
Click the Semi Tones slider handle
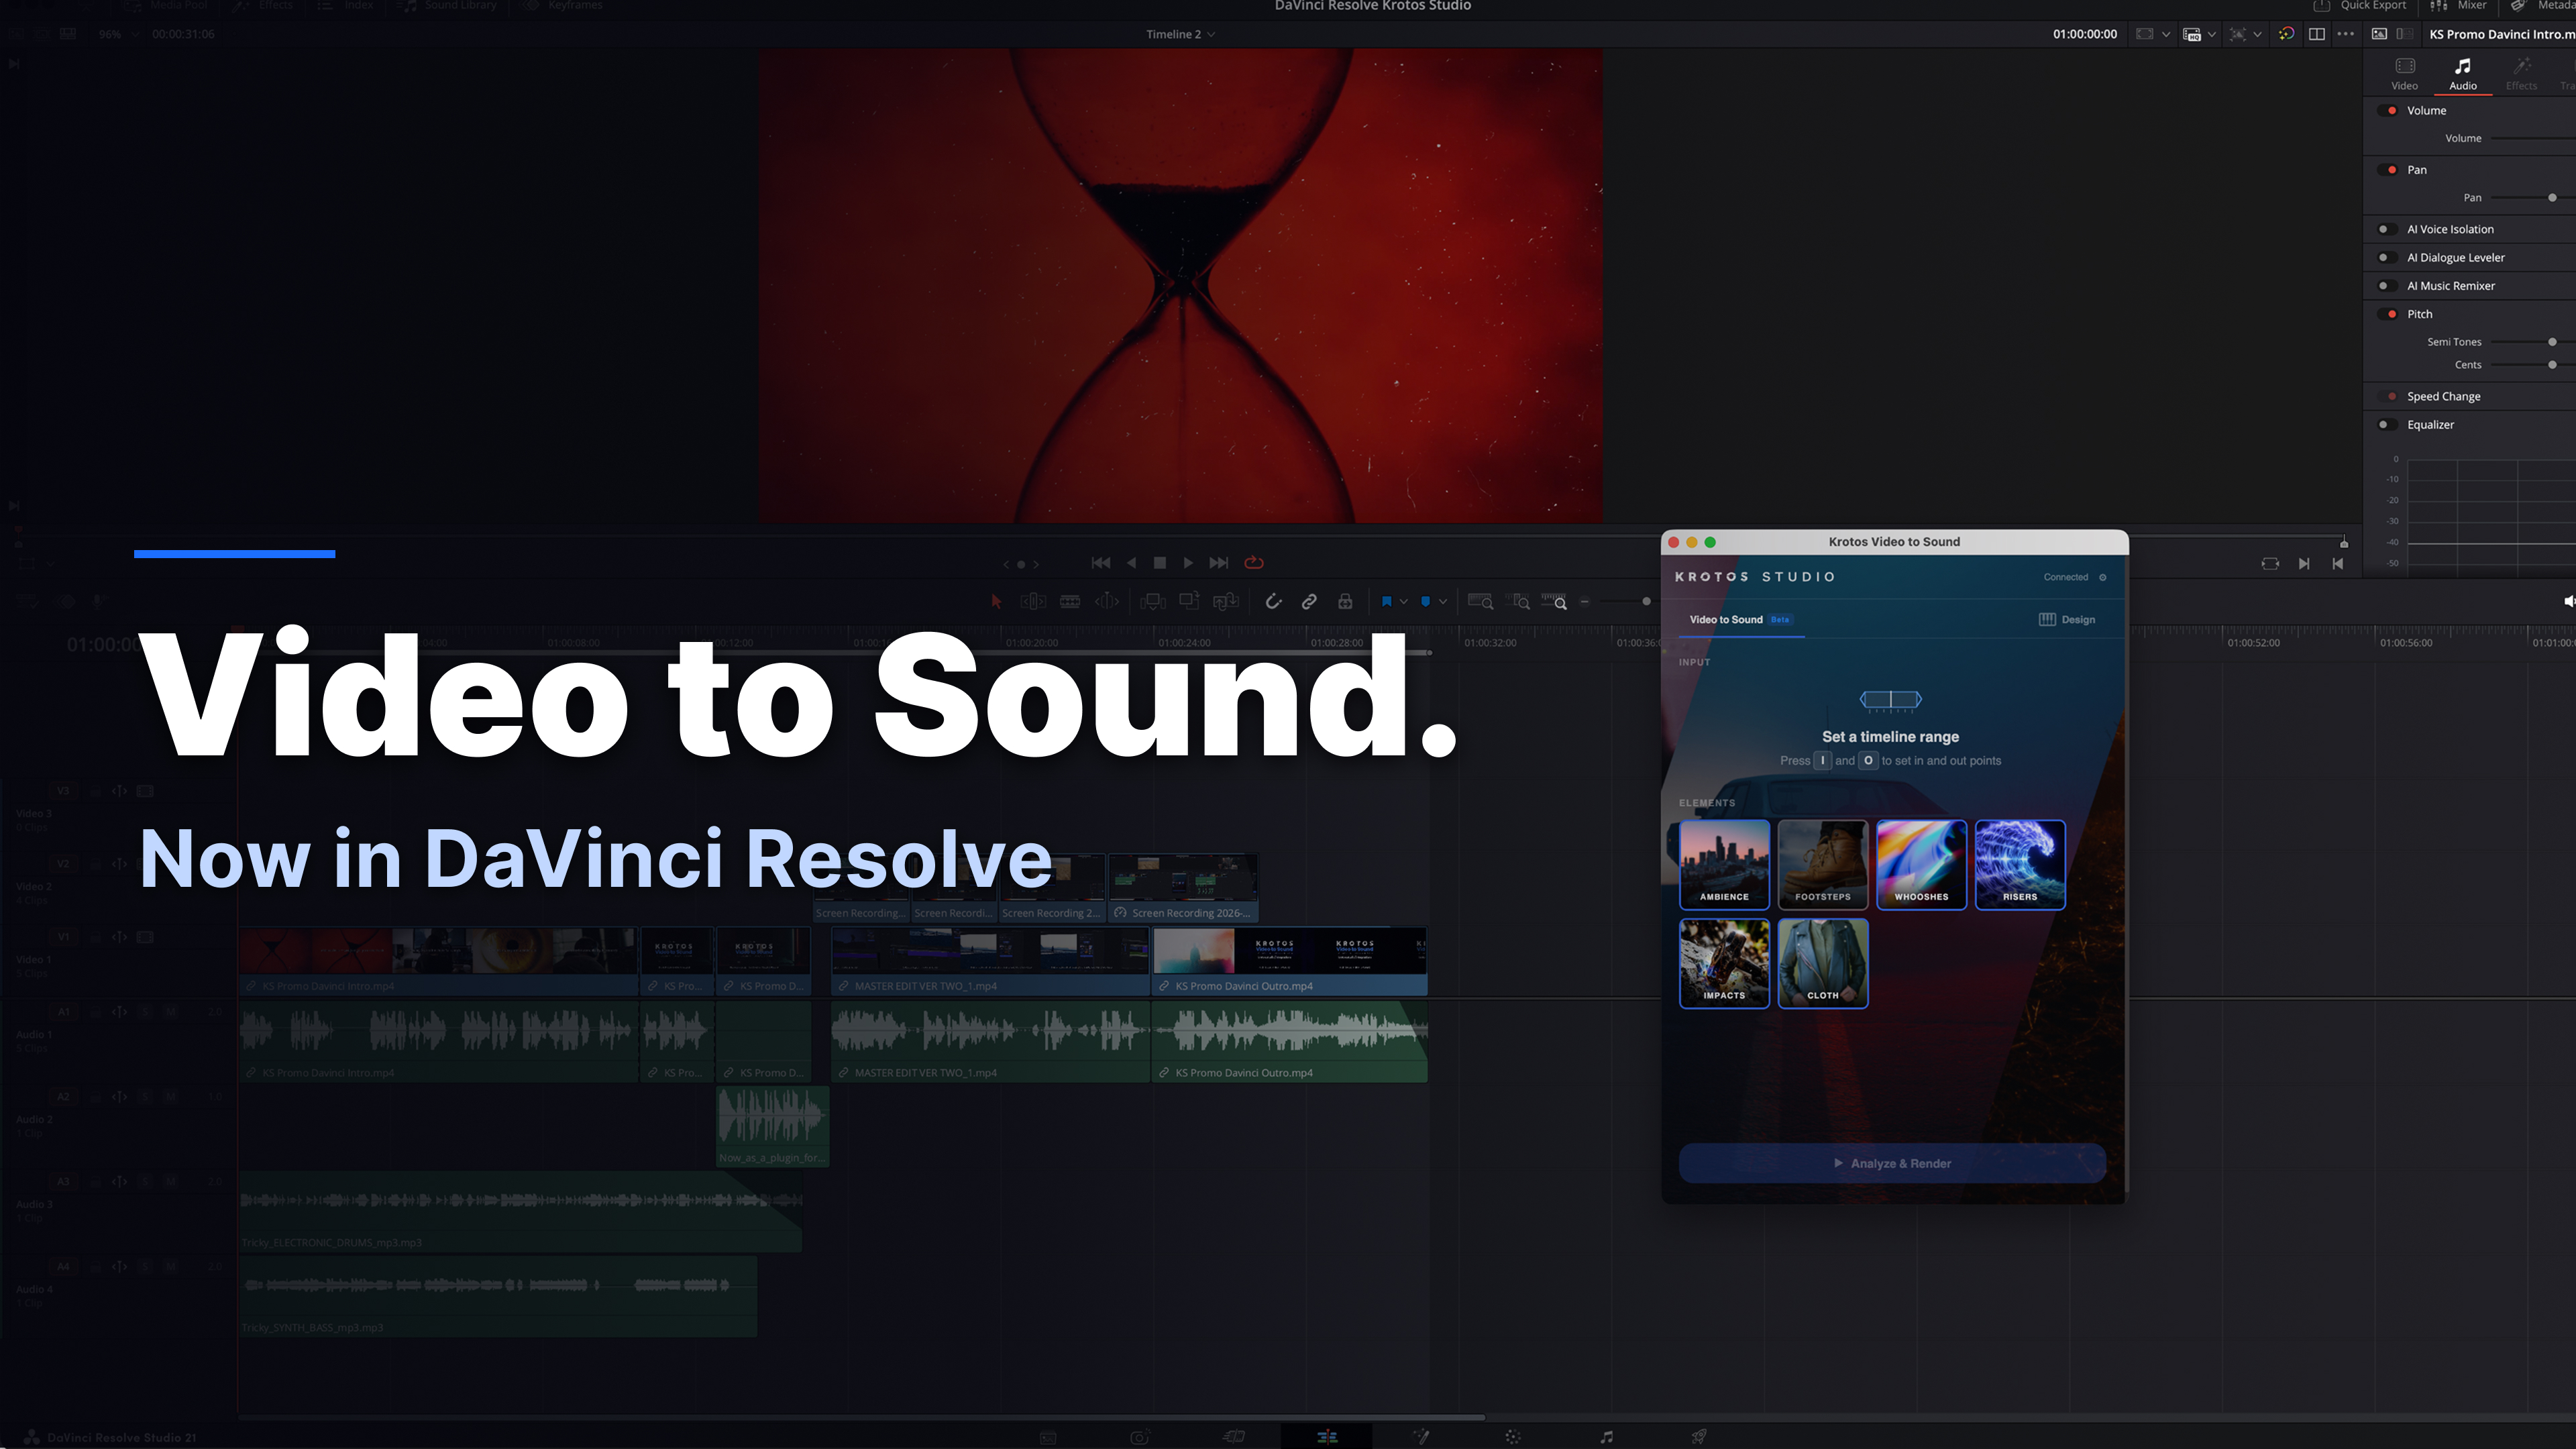tap(2552, 342)
